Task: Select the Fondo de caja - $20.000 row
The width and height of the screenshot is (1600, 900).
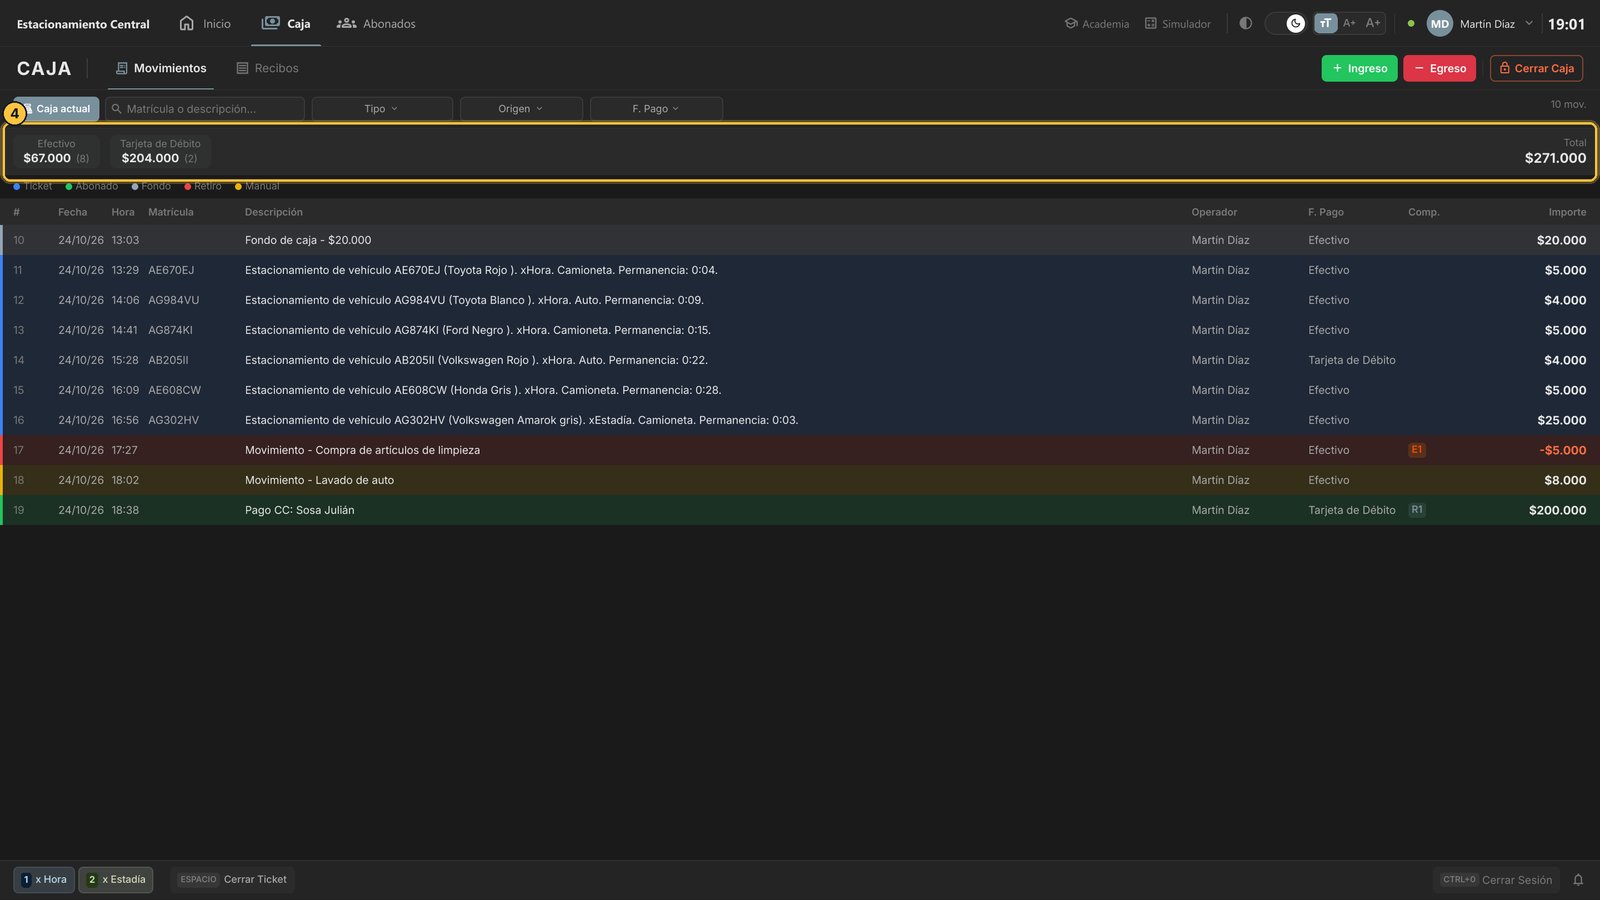Action: coord(800,240)
